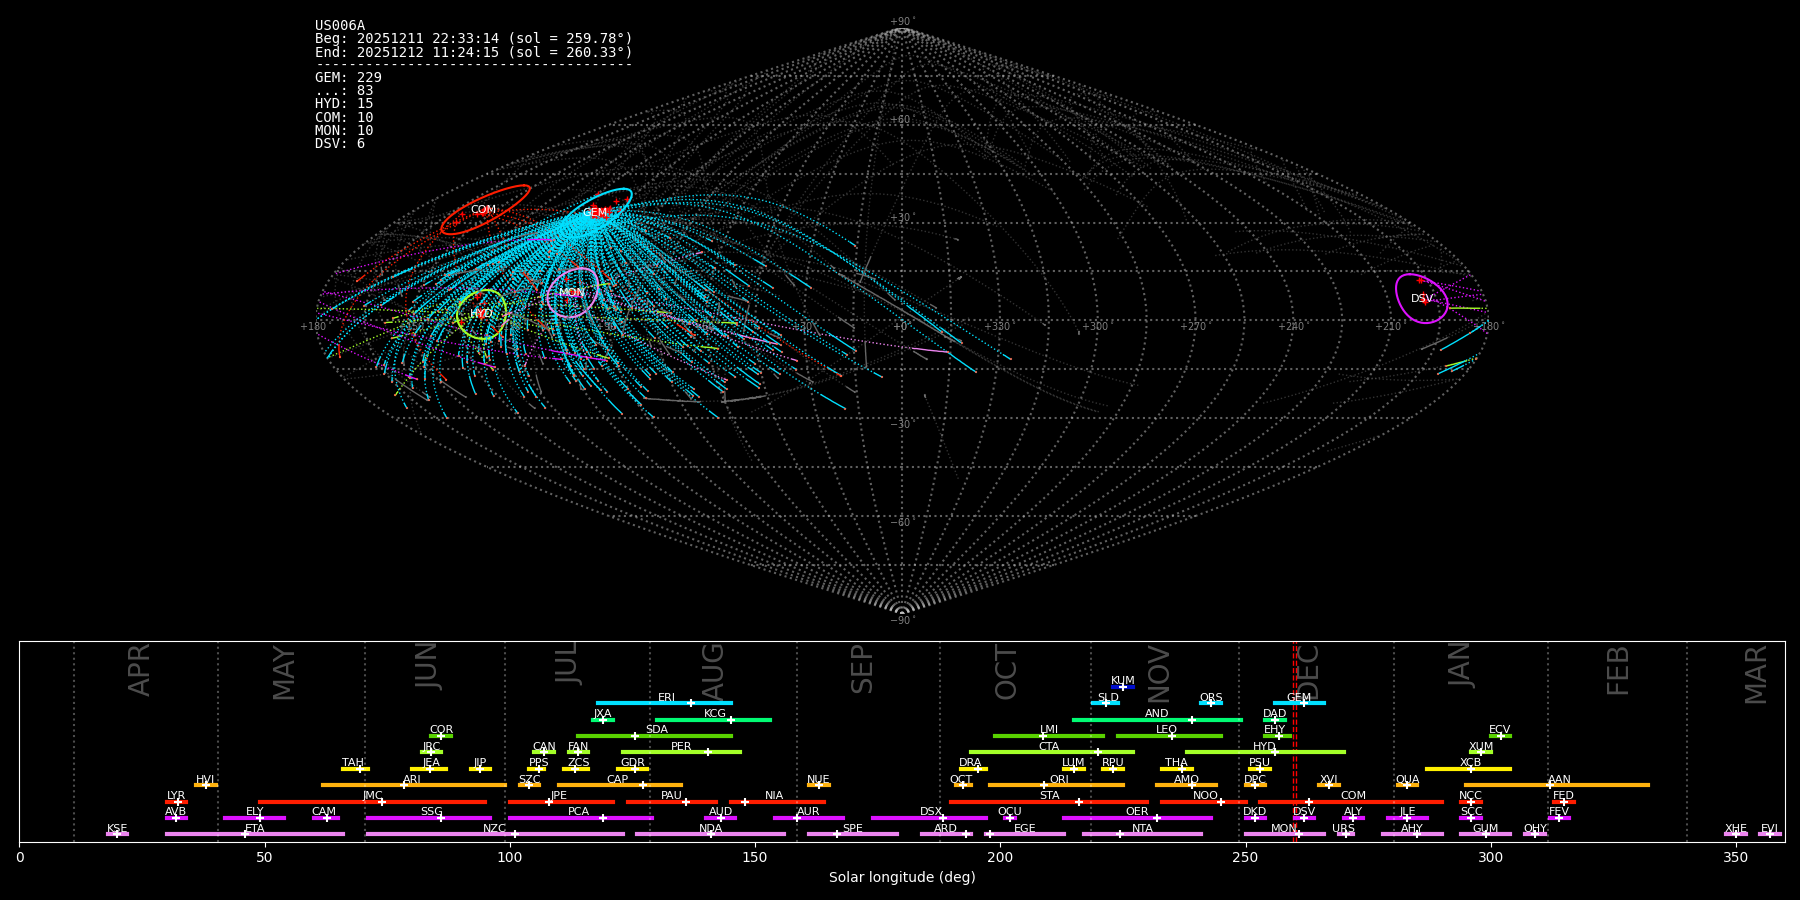
Task: Click the NTA shower bar in the timeline
Action: [1142, 834]
